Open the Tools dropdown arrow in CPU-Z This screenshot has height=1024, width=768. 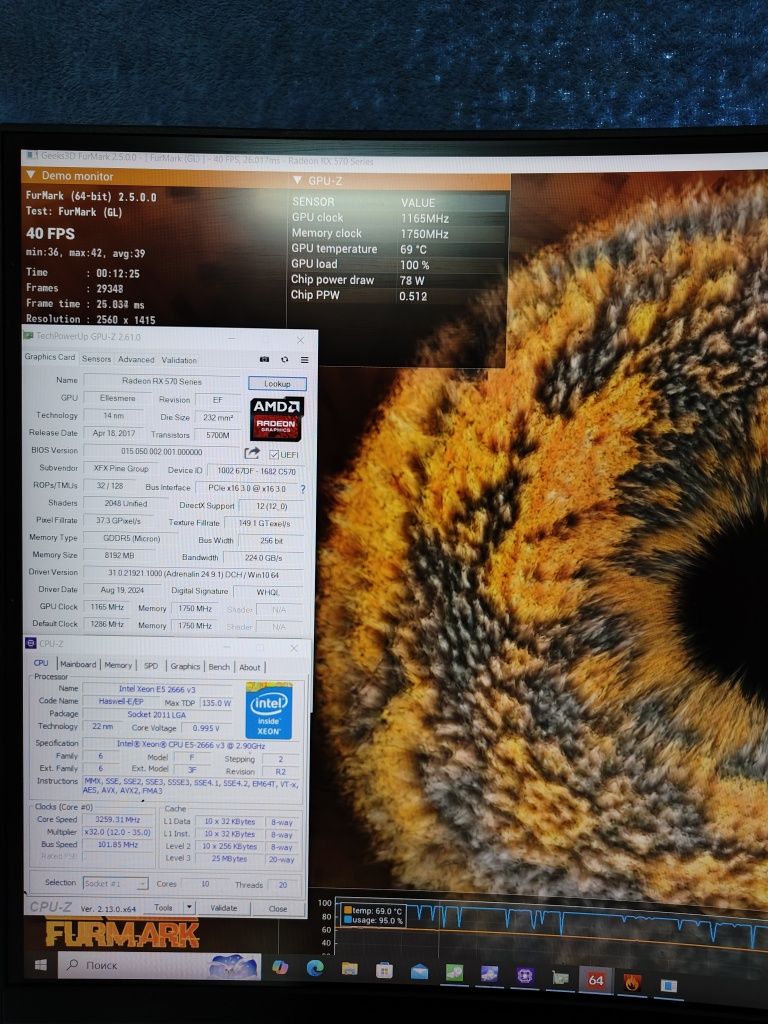[189, 907]
